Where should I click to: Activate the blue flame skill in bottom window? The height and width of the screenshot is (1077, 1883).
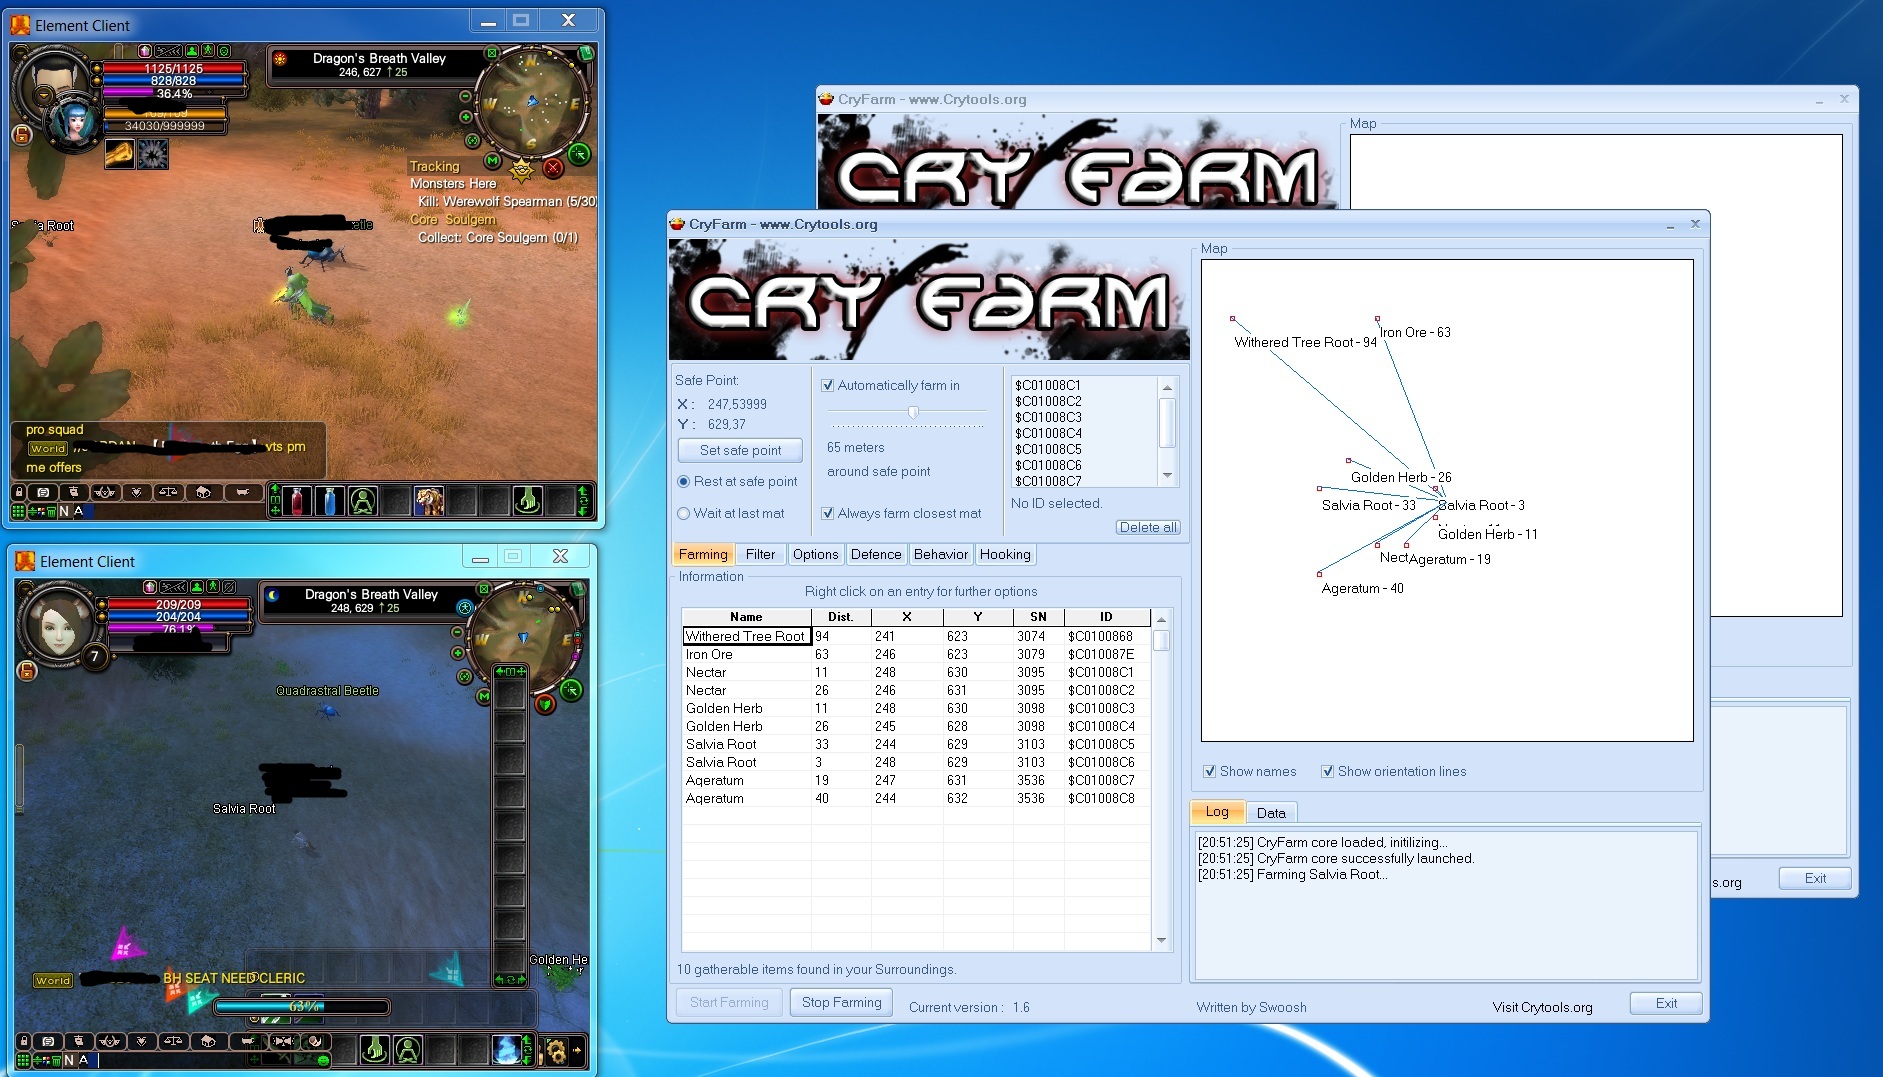coord(507,1050)
